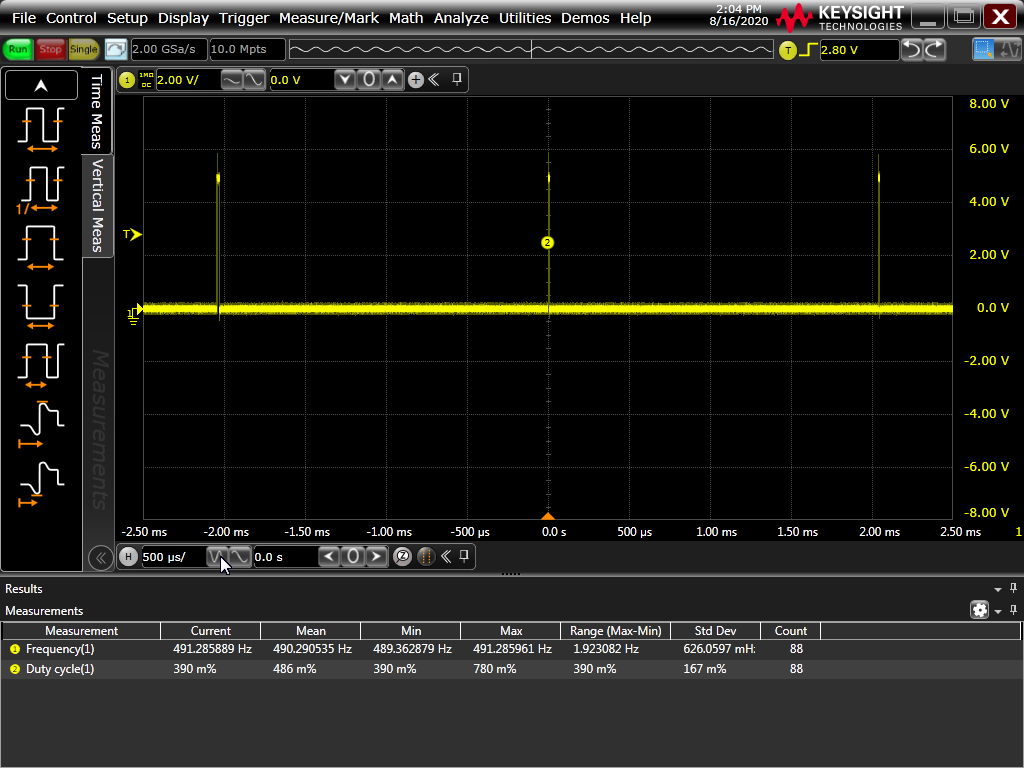This screenshot has height=768, width=1024.
Task: Click the trigger level marker on left edge
Action: point(132,235)
